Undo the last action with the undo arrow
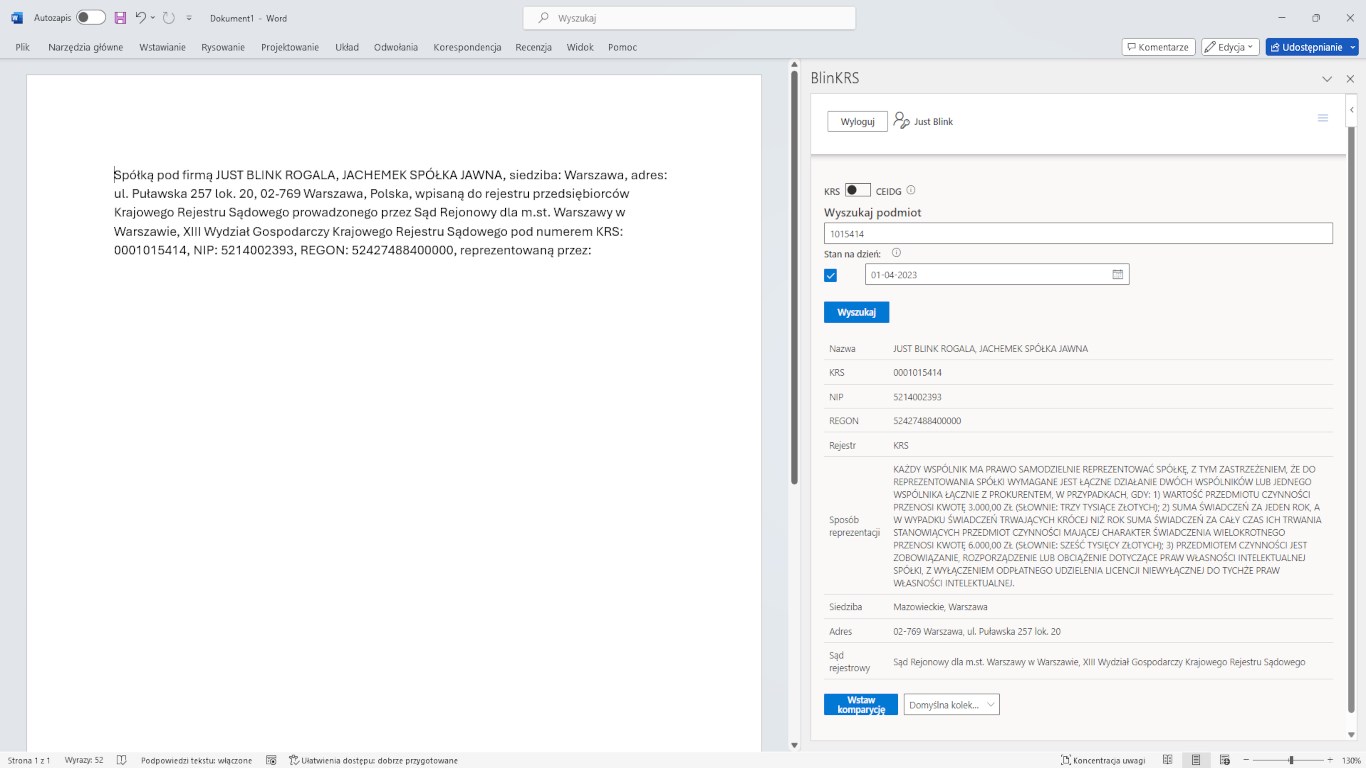The image size is (1366, 768). pos(140,18)
